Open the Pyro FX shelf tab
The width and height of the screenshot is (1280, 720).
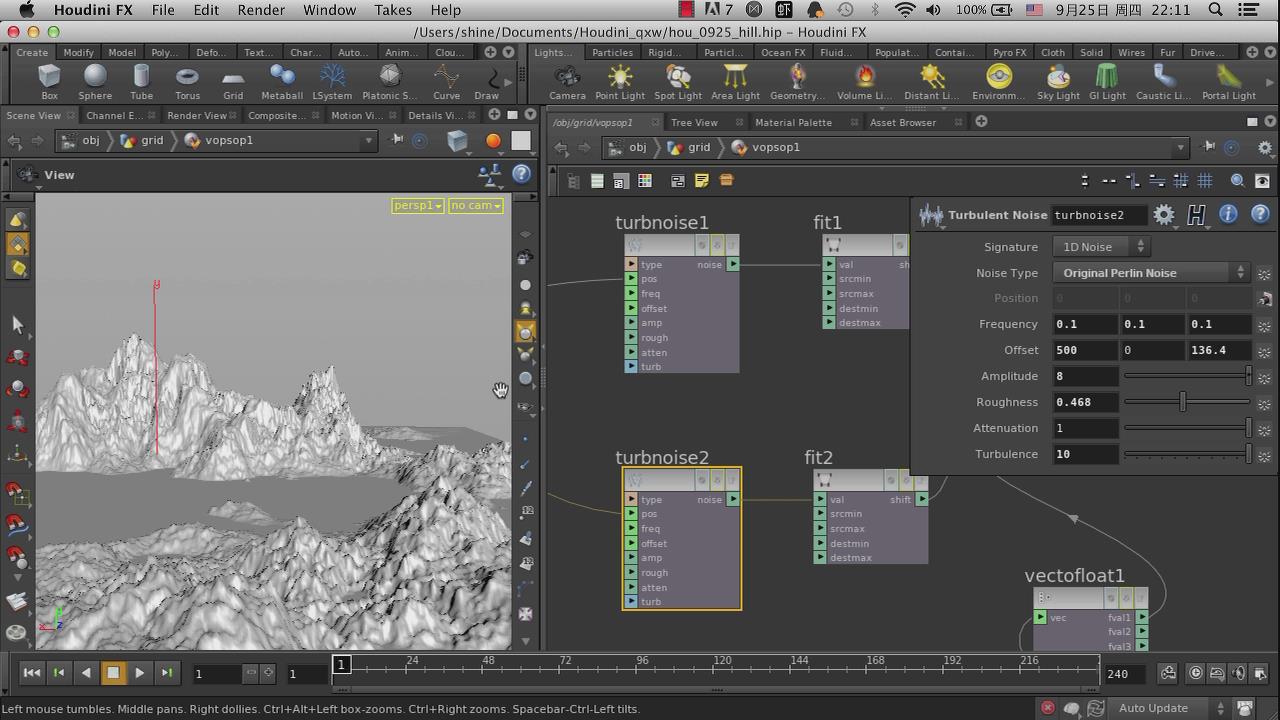click(1010, 52)
